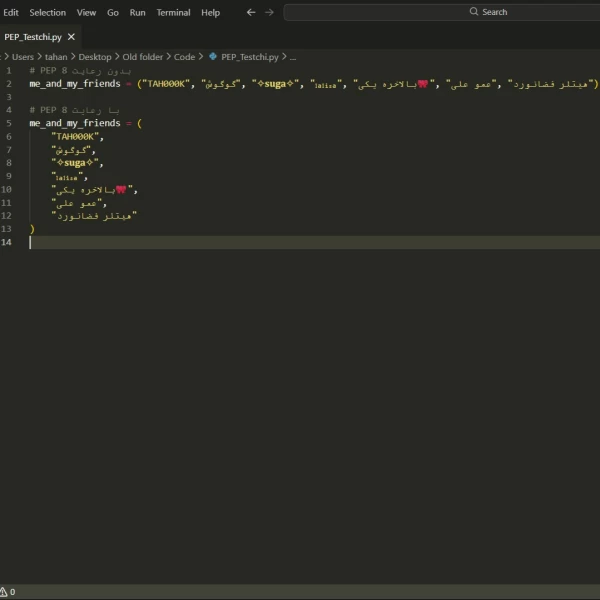The image size is (600, 600).
Task: Click the Python file icon in breadcrumbs
Action: tap(213, 57)
